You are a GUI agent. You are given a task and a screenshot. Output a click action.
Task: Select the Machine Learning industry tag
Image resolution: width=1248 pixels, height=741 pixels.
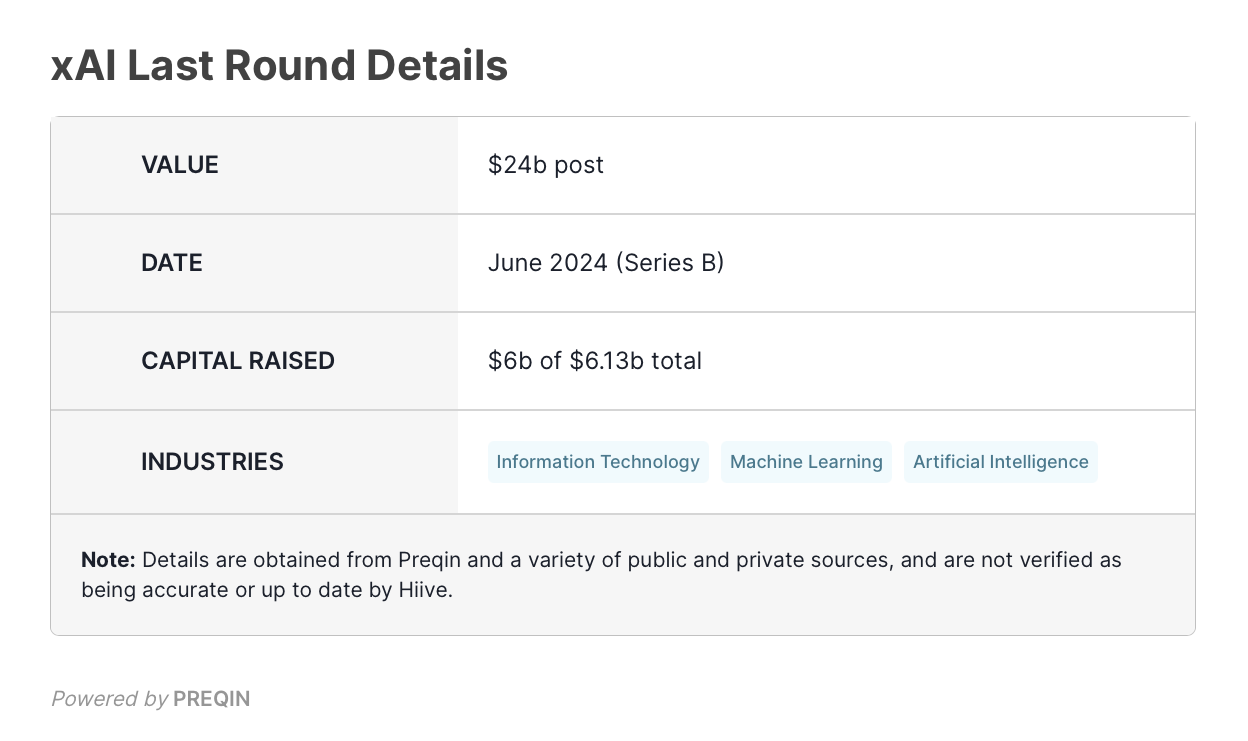[806, 462]
